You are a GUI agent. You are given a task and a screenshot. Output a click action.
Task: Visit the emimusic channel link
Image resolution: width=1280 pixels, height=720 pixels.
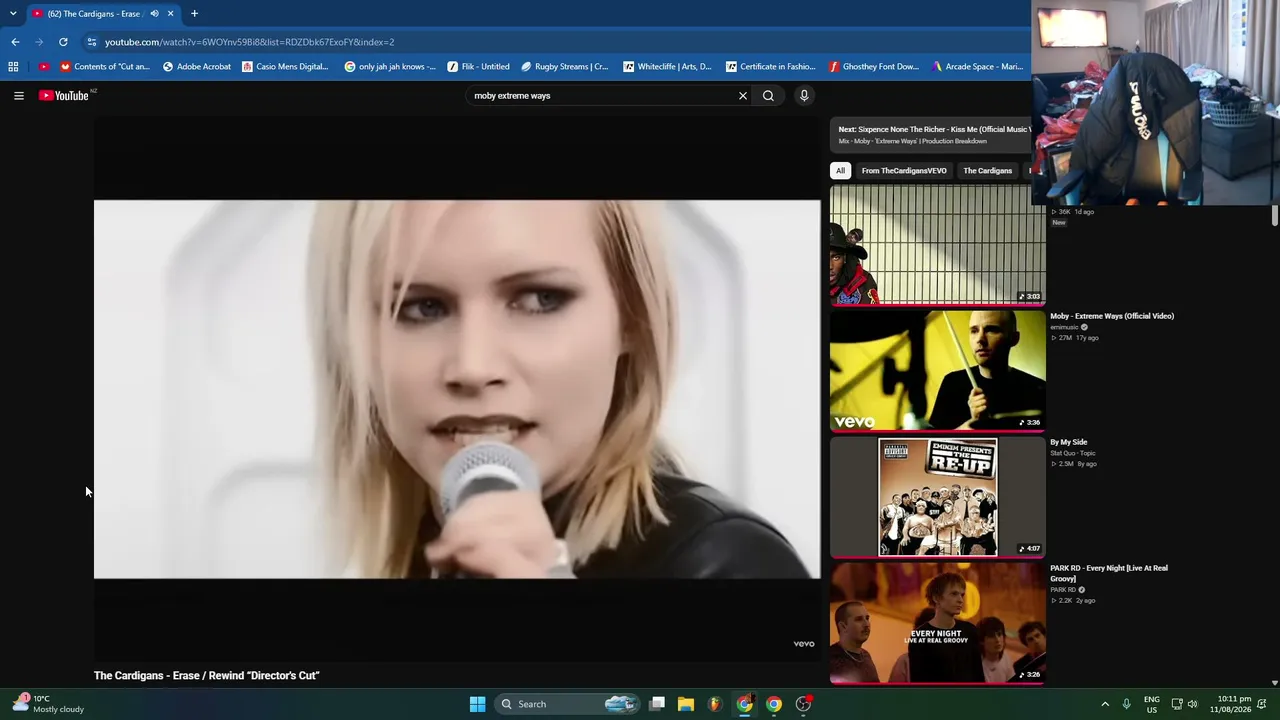tap(1064, 327)
